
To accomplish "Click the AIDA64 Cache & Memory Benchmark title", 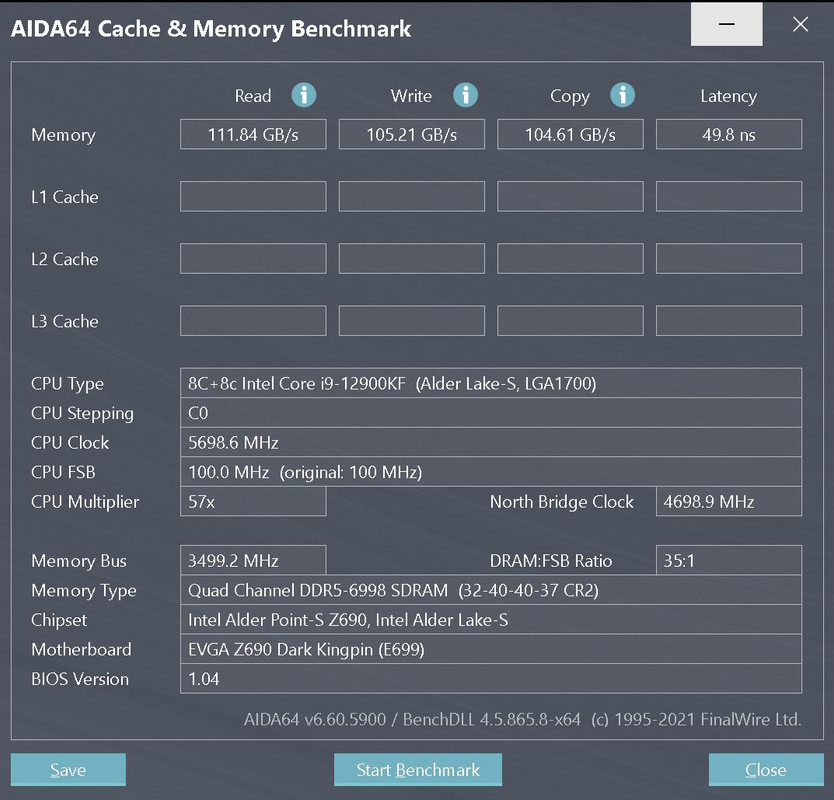I will [211, 29].
